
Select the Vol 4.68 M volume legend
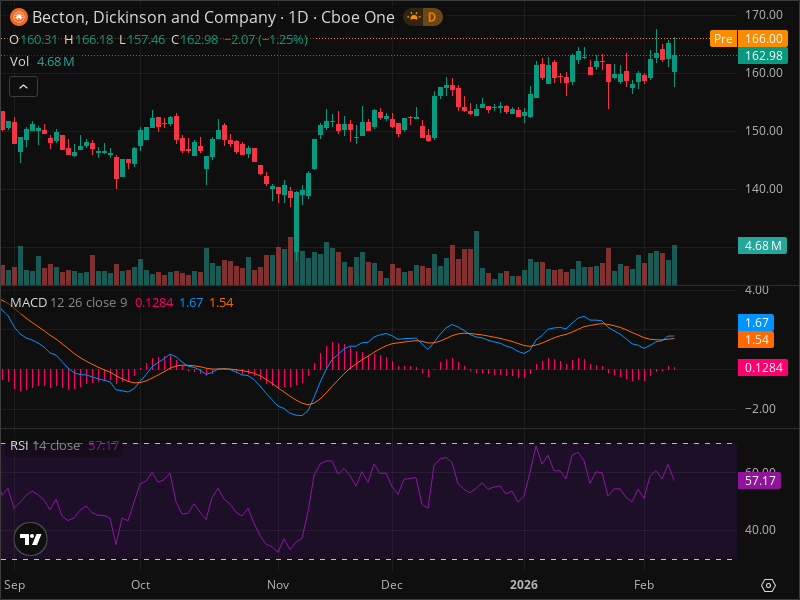coord(42,62)
